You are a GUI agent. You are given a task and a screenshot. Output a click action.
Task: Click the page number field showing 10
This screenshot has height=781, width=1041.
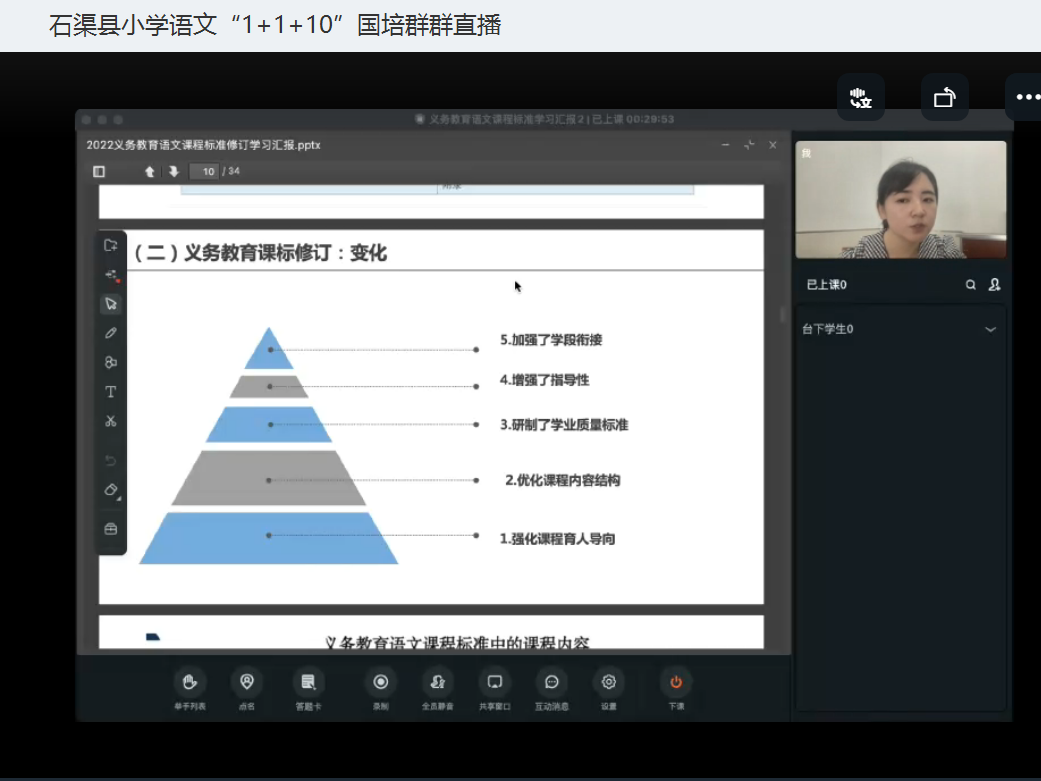[207, 172]
